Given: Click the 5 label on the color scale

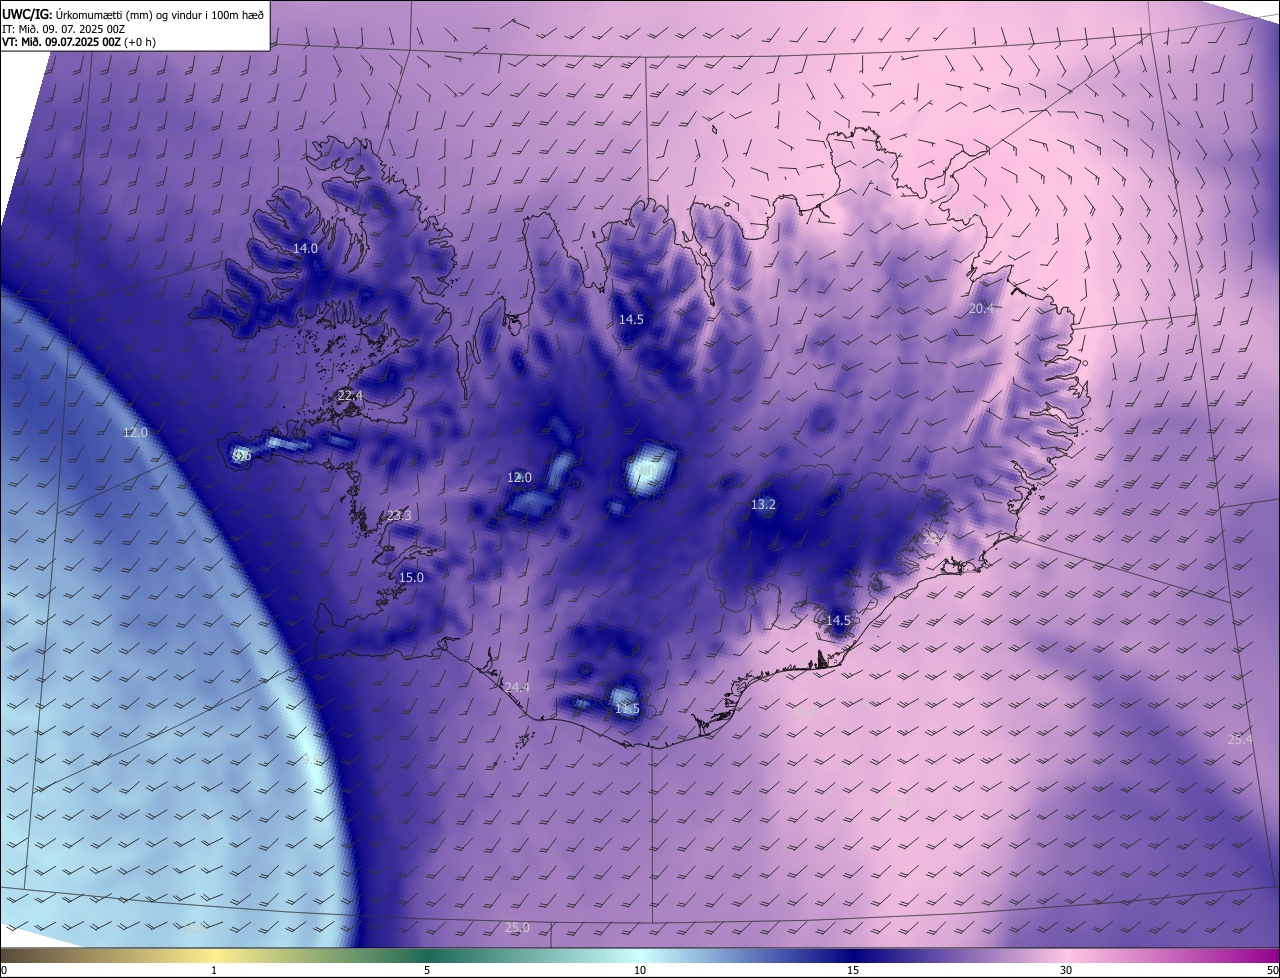Looking at the screenshot, I should 427,970.
